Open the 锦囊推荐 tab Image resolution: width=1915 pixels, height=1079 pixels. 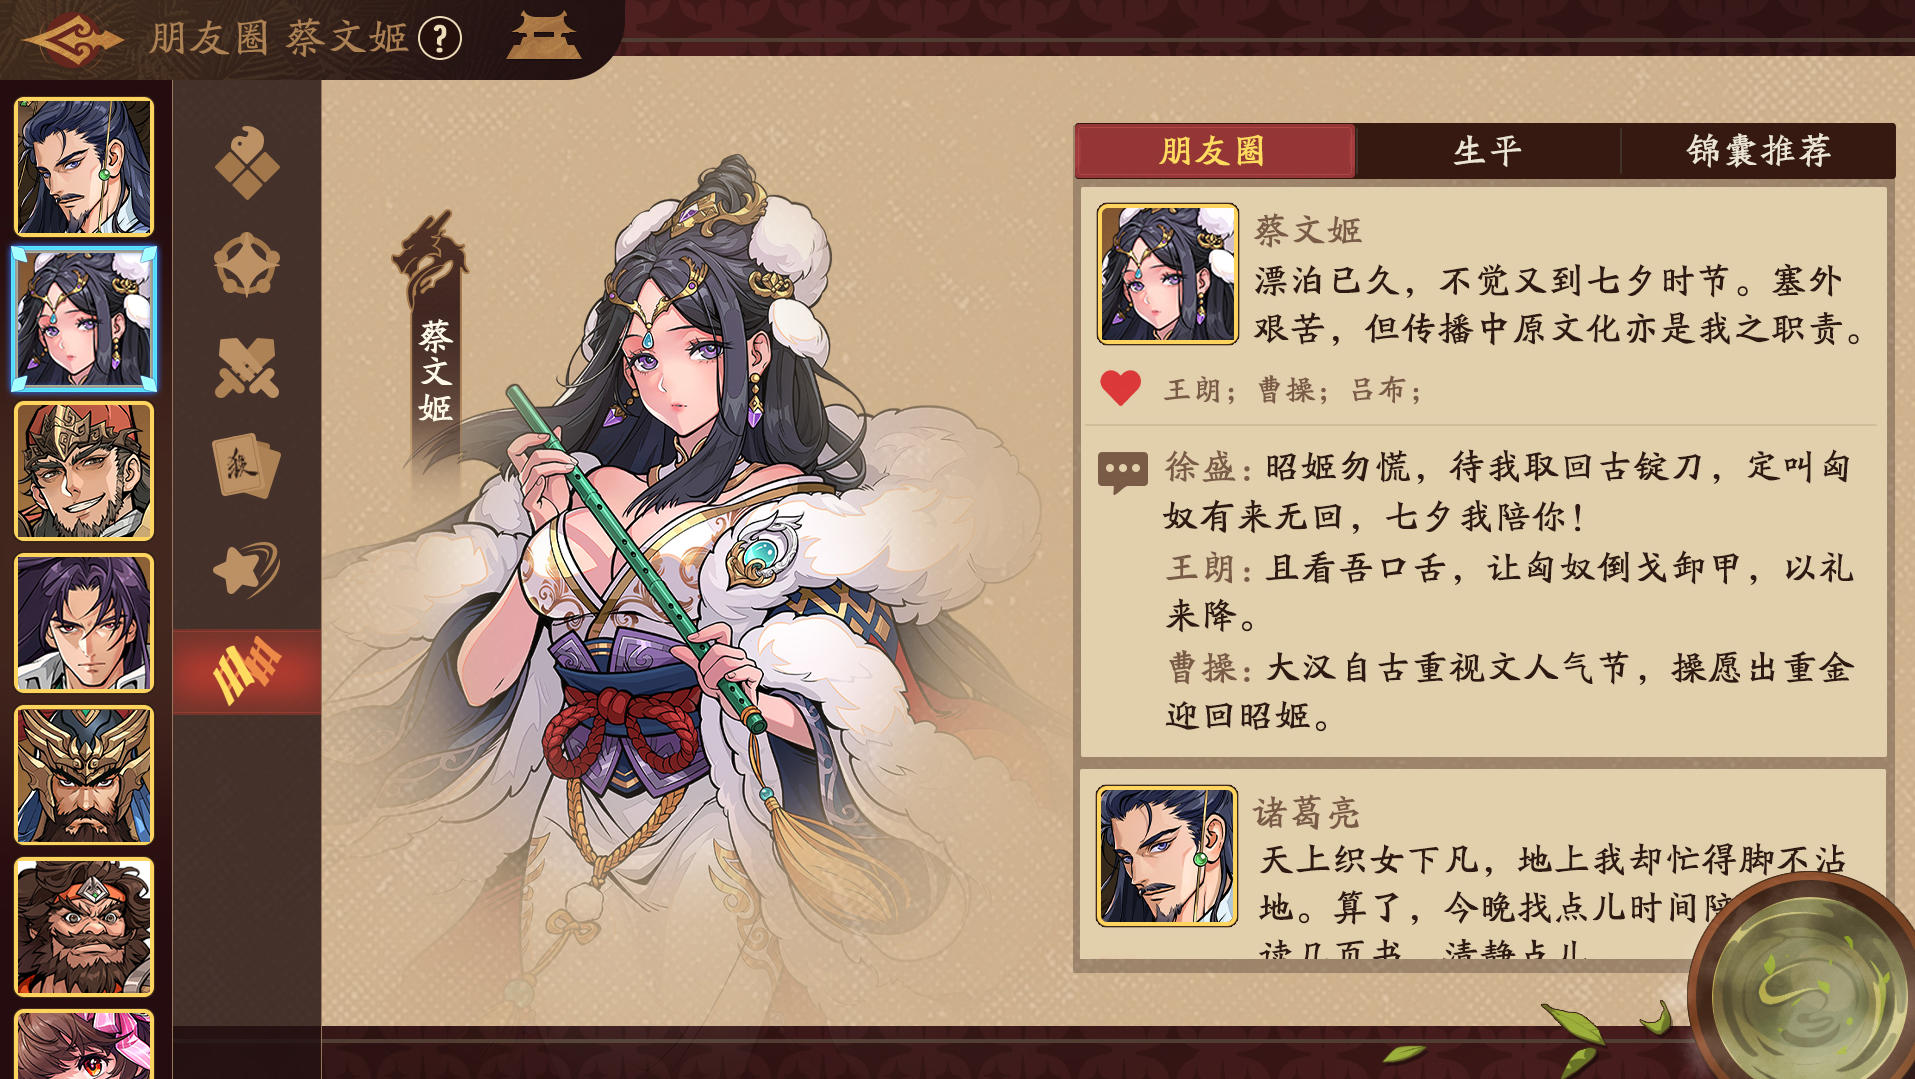coord(1757,151)
